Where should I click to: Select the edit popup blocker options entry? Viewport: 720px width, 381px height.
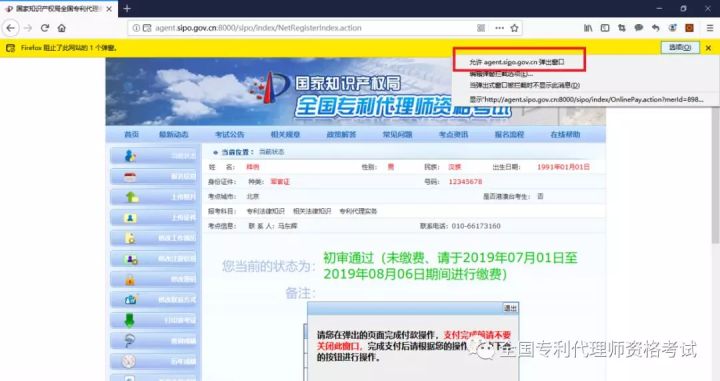[x=501, y=74]
